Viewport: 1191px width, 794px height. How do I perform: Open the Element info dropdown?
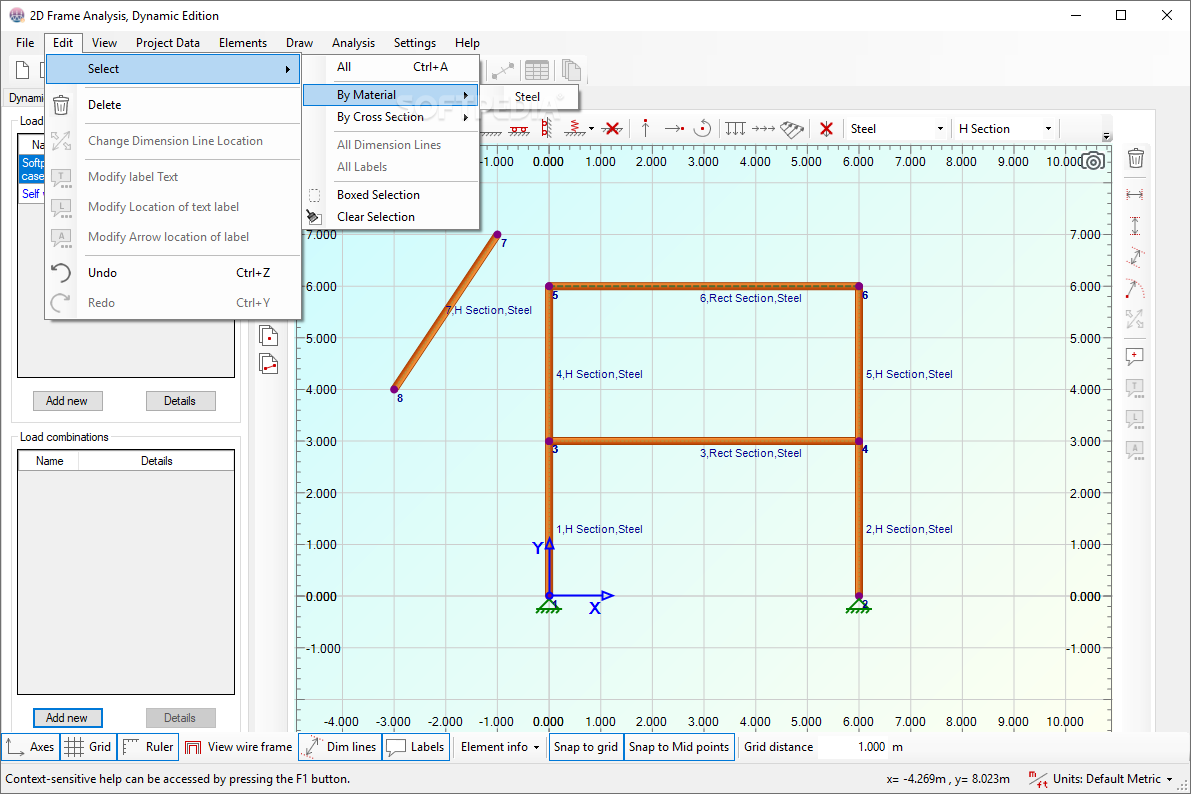click(500, 747)
